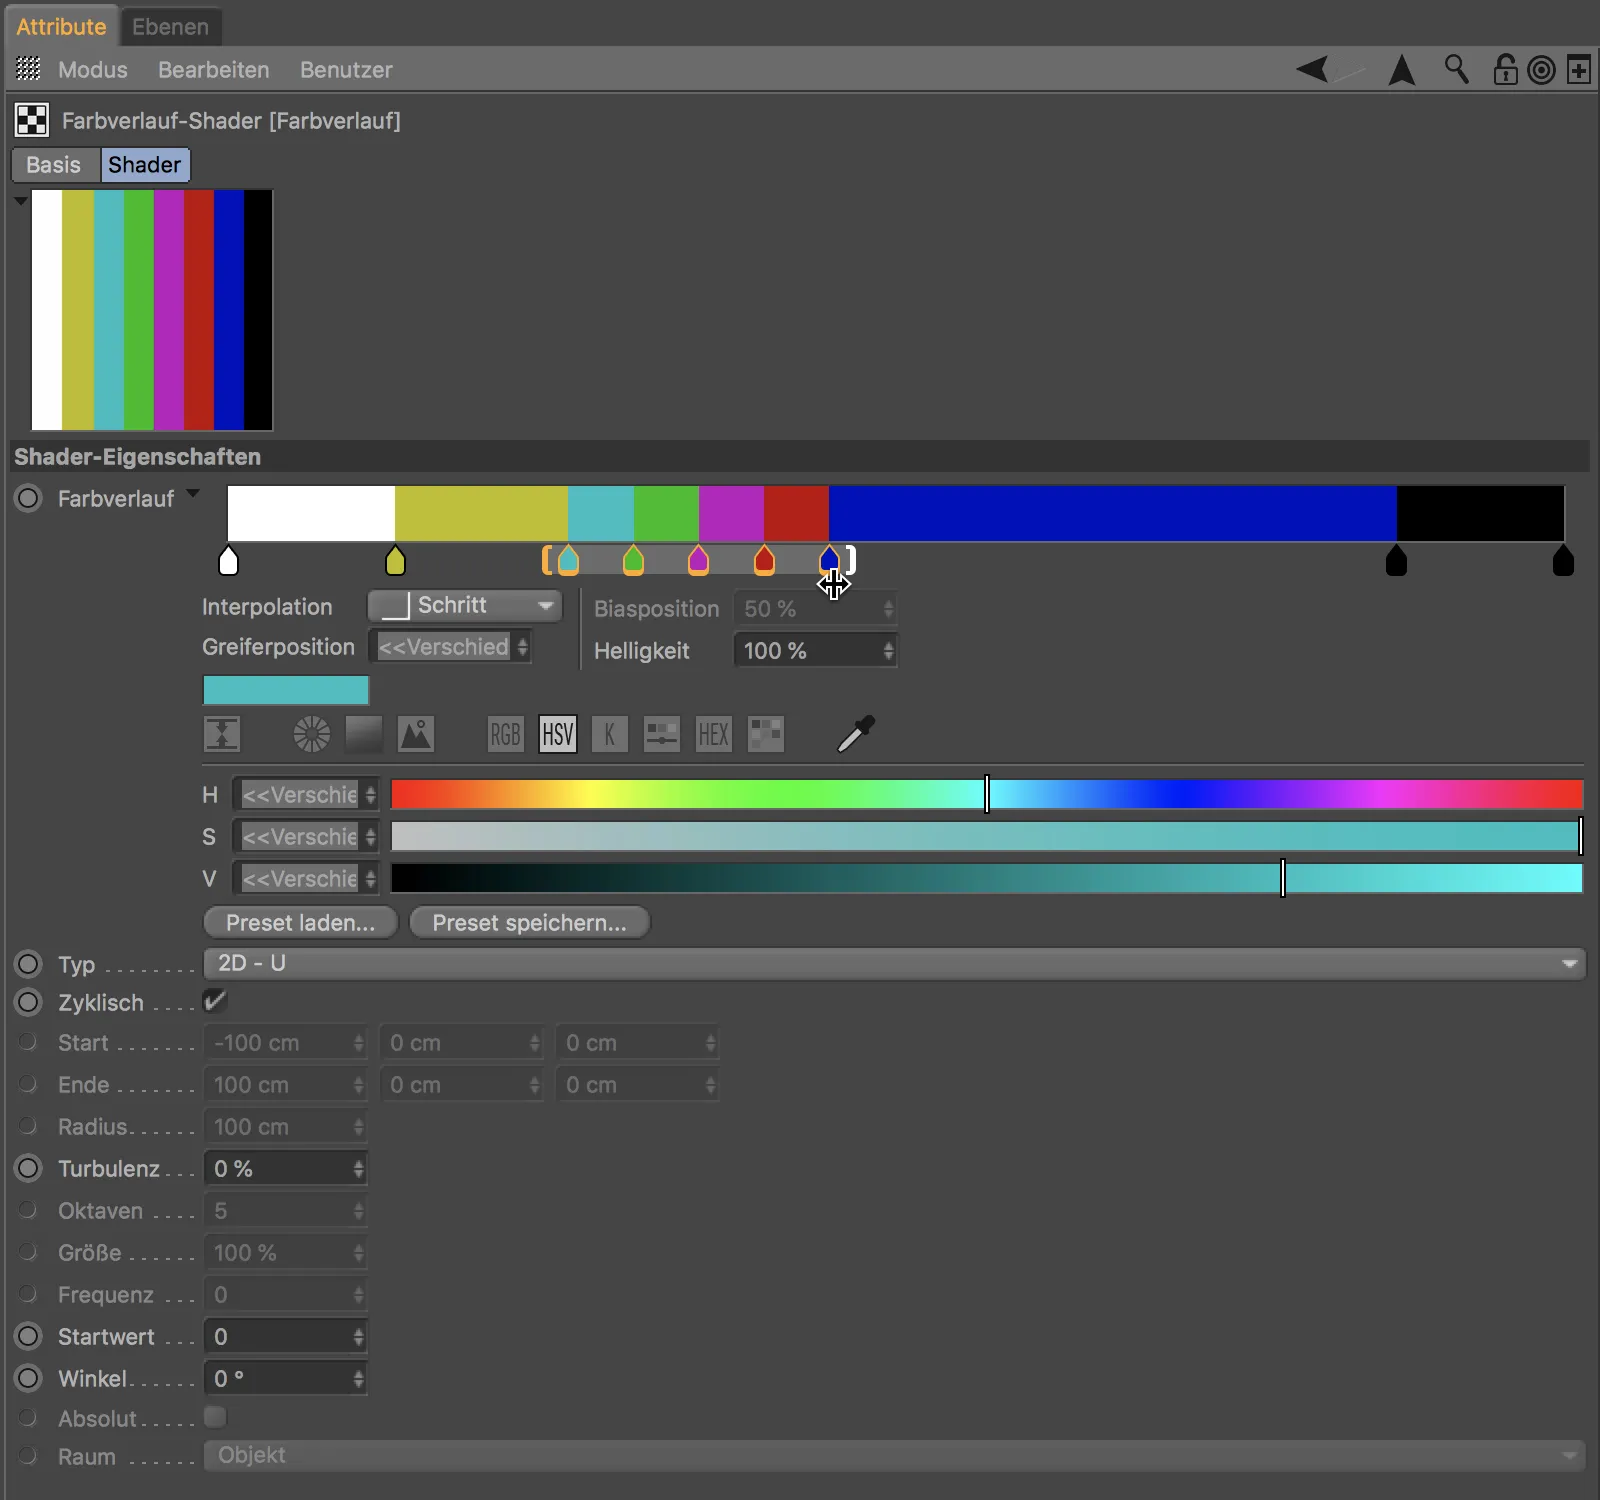Click the Turbulenz stepper arrows
The image size is (1600, 1500).
click(358, 1169)
